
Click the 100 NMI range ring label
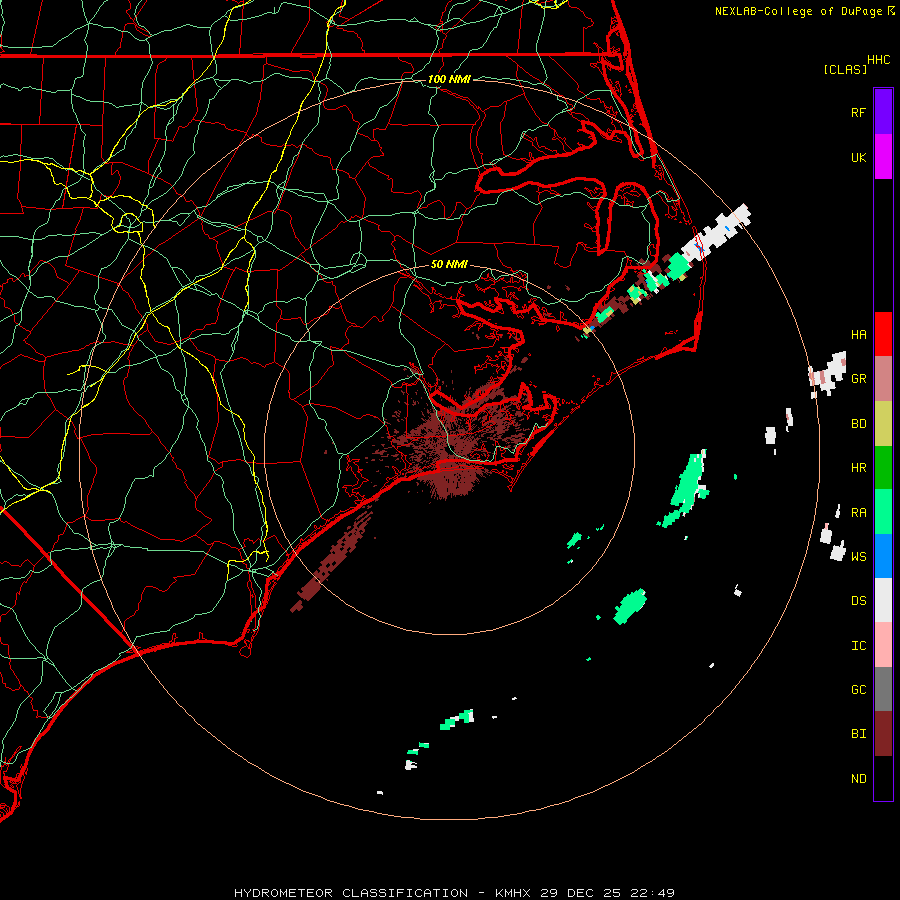449,79
